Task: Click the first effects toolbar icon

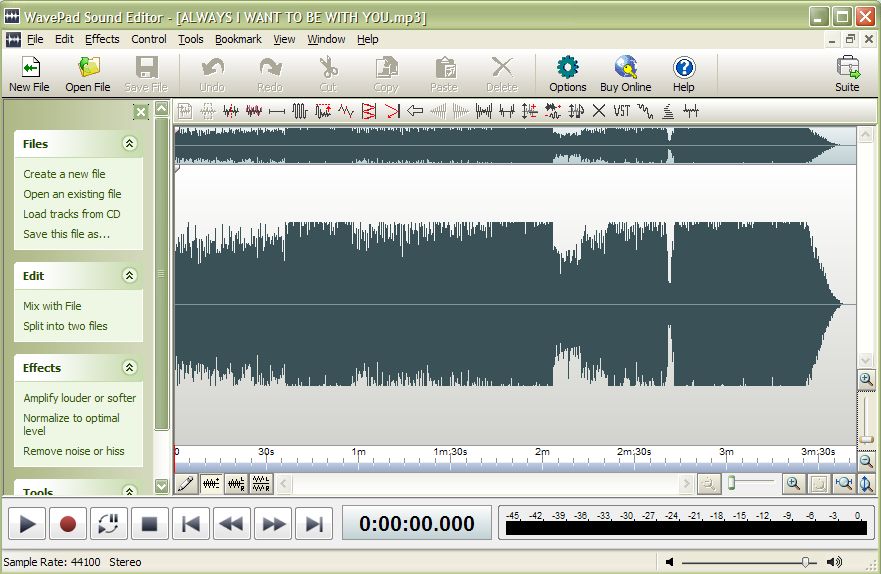Action: [x=185, y=111]
